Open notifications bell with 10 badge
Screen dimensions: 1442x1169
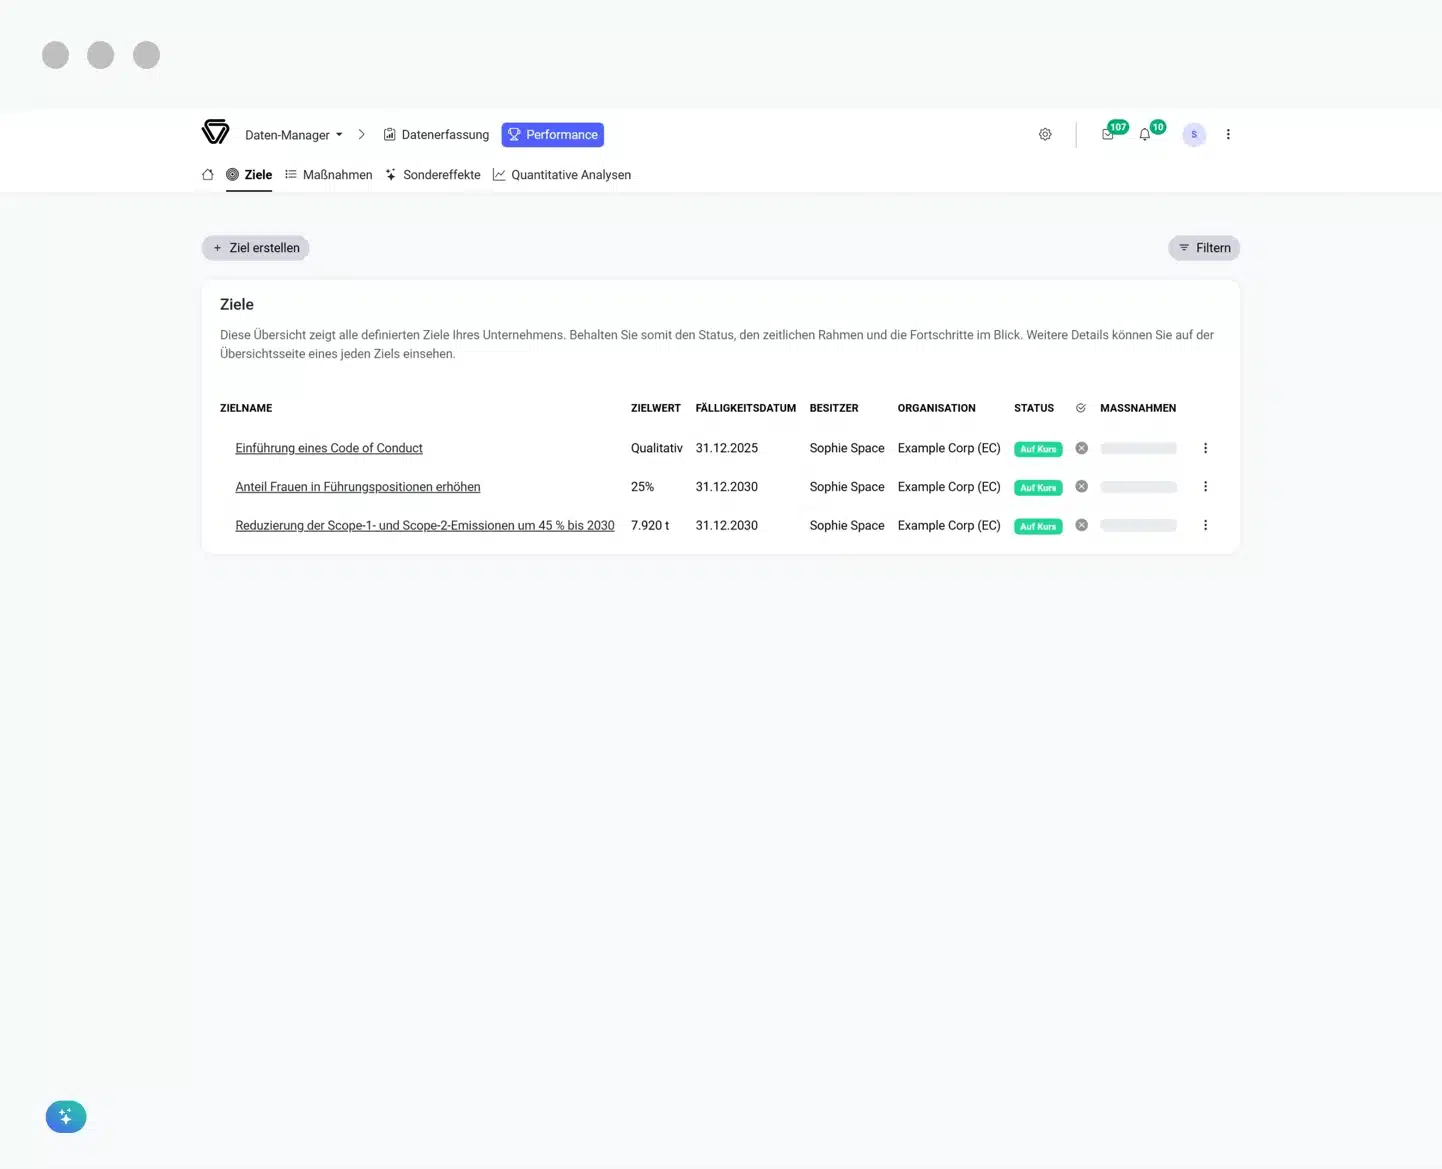coord(1145,134)
